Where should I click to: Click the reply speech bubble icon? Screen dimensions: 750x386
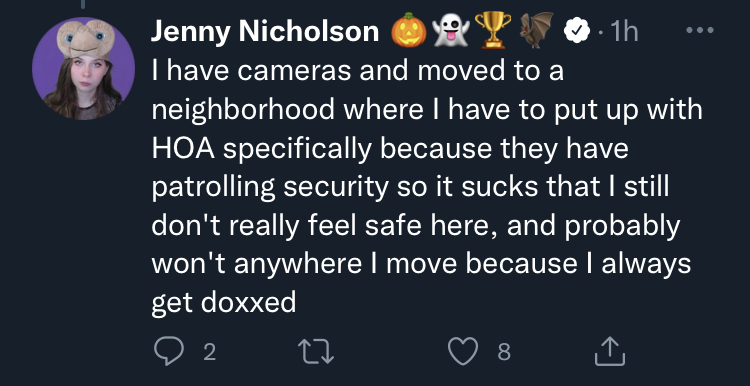[x=169, y=352]
